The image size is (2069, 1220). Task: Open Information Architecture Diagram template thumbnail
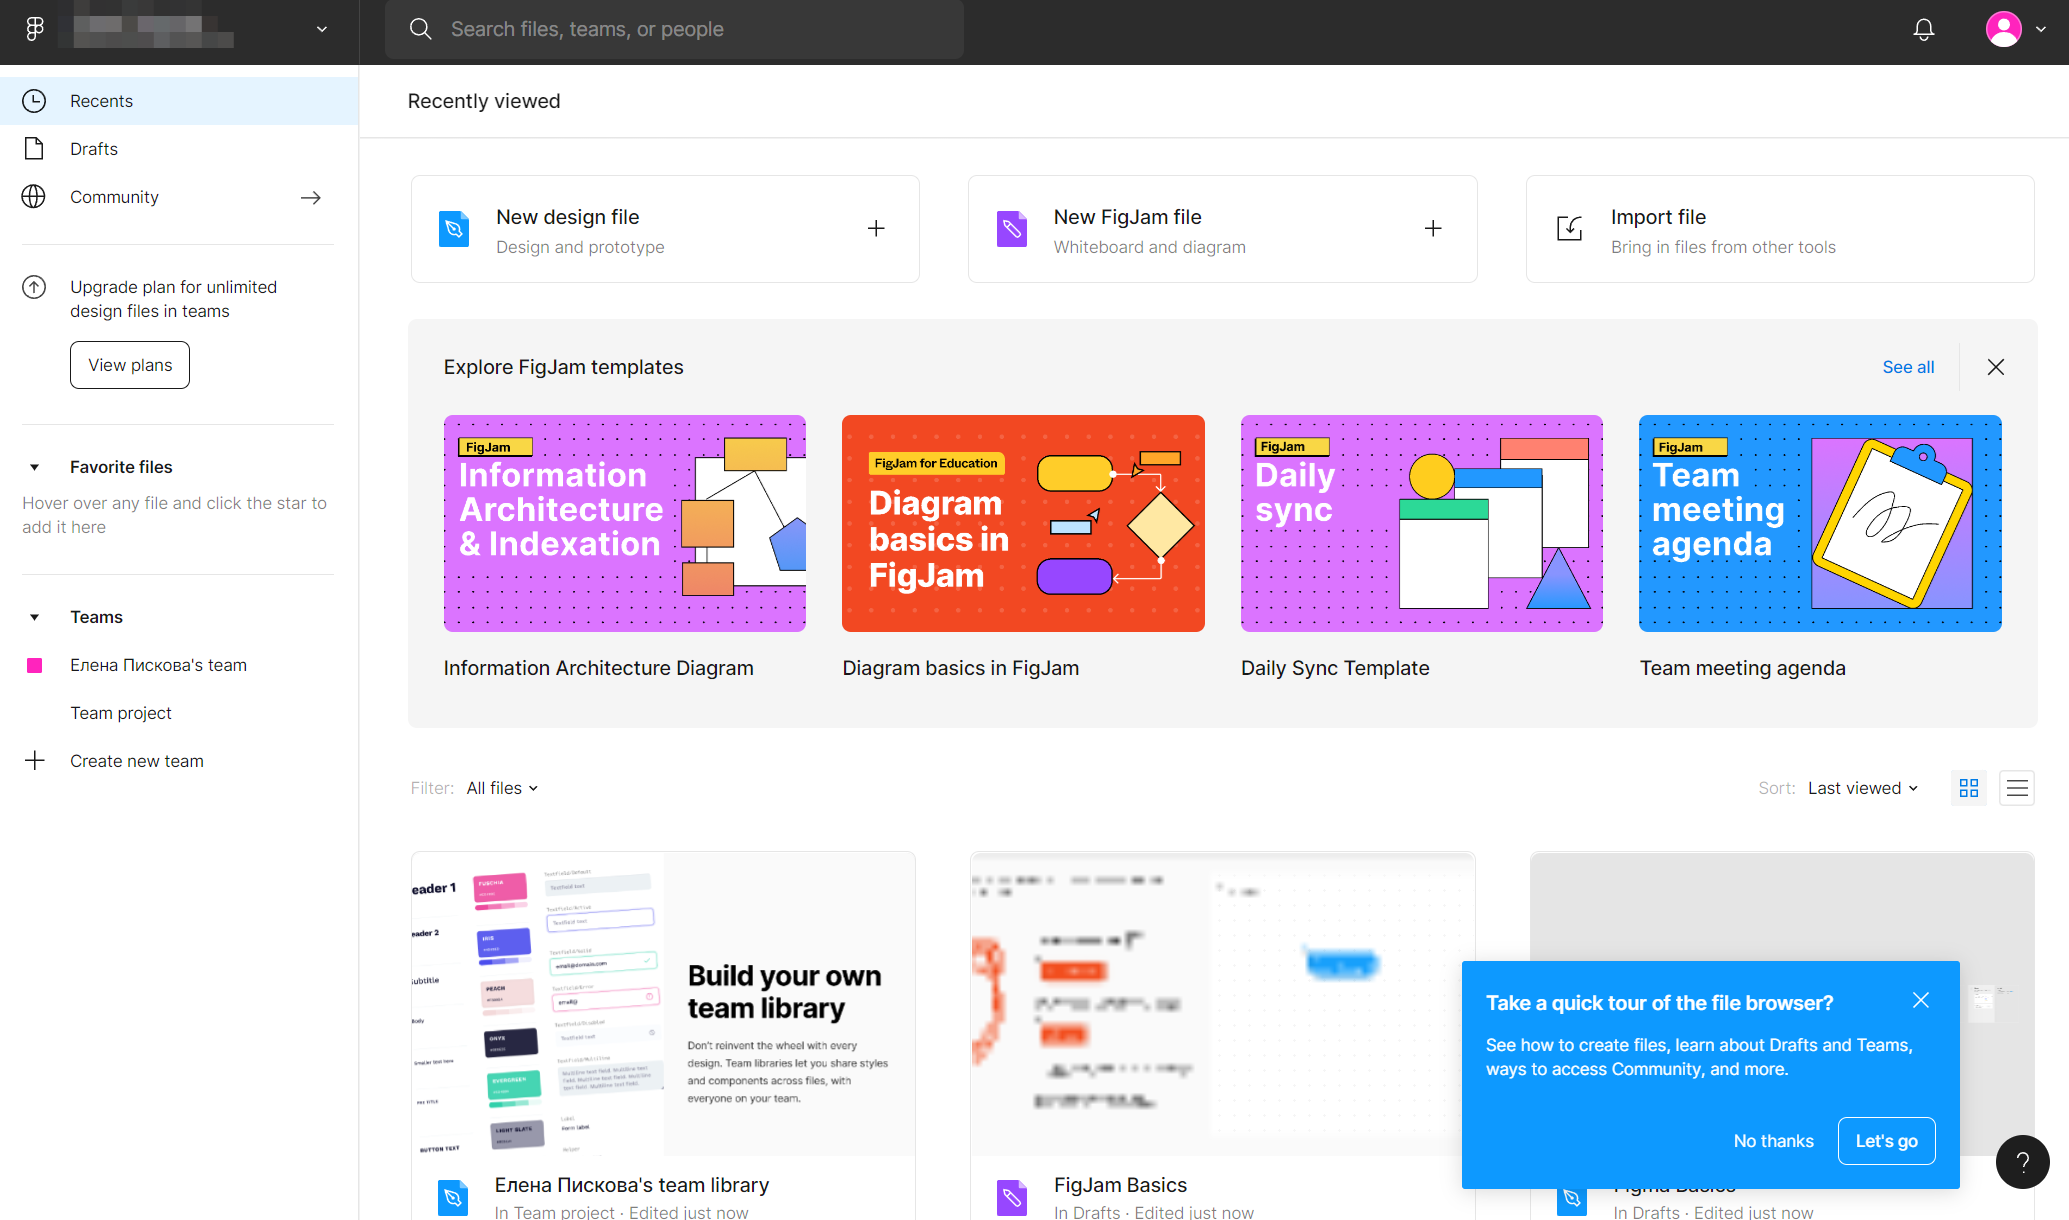point(625,523)
